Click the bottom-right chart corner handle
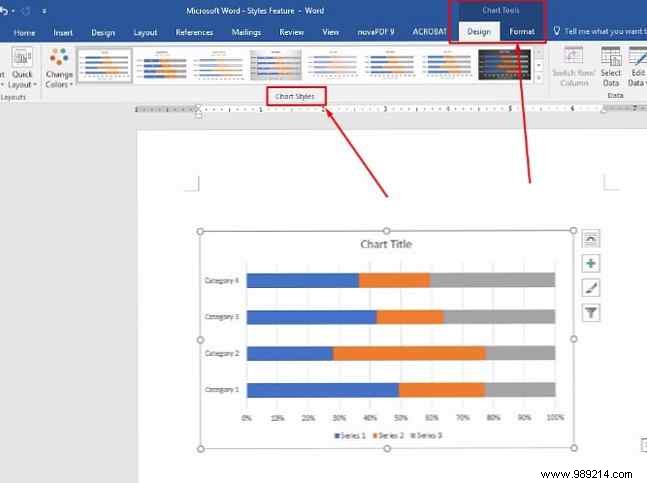Screen dimensions: 647x483 (x=574, y=448)
